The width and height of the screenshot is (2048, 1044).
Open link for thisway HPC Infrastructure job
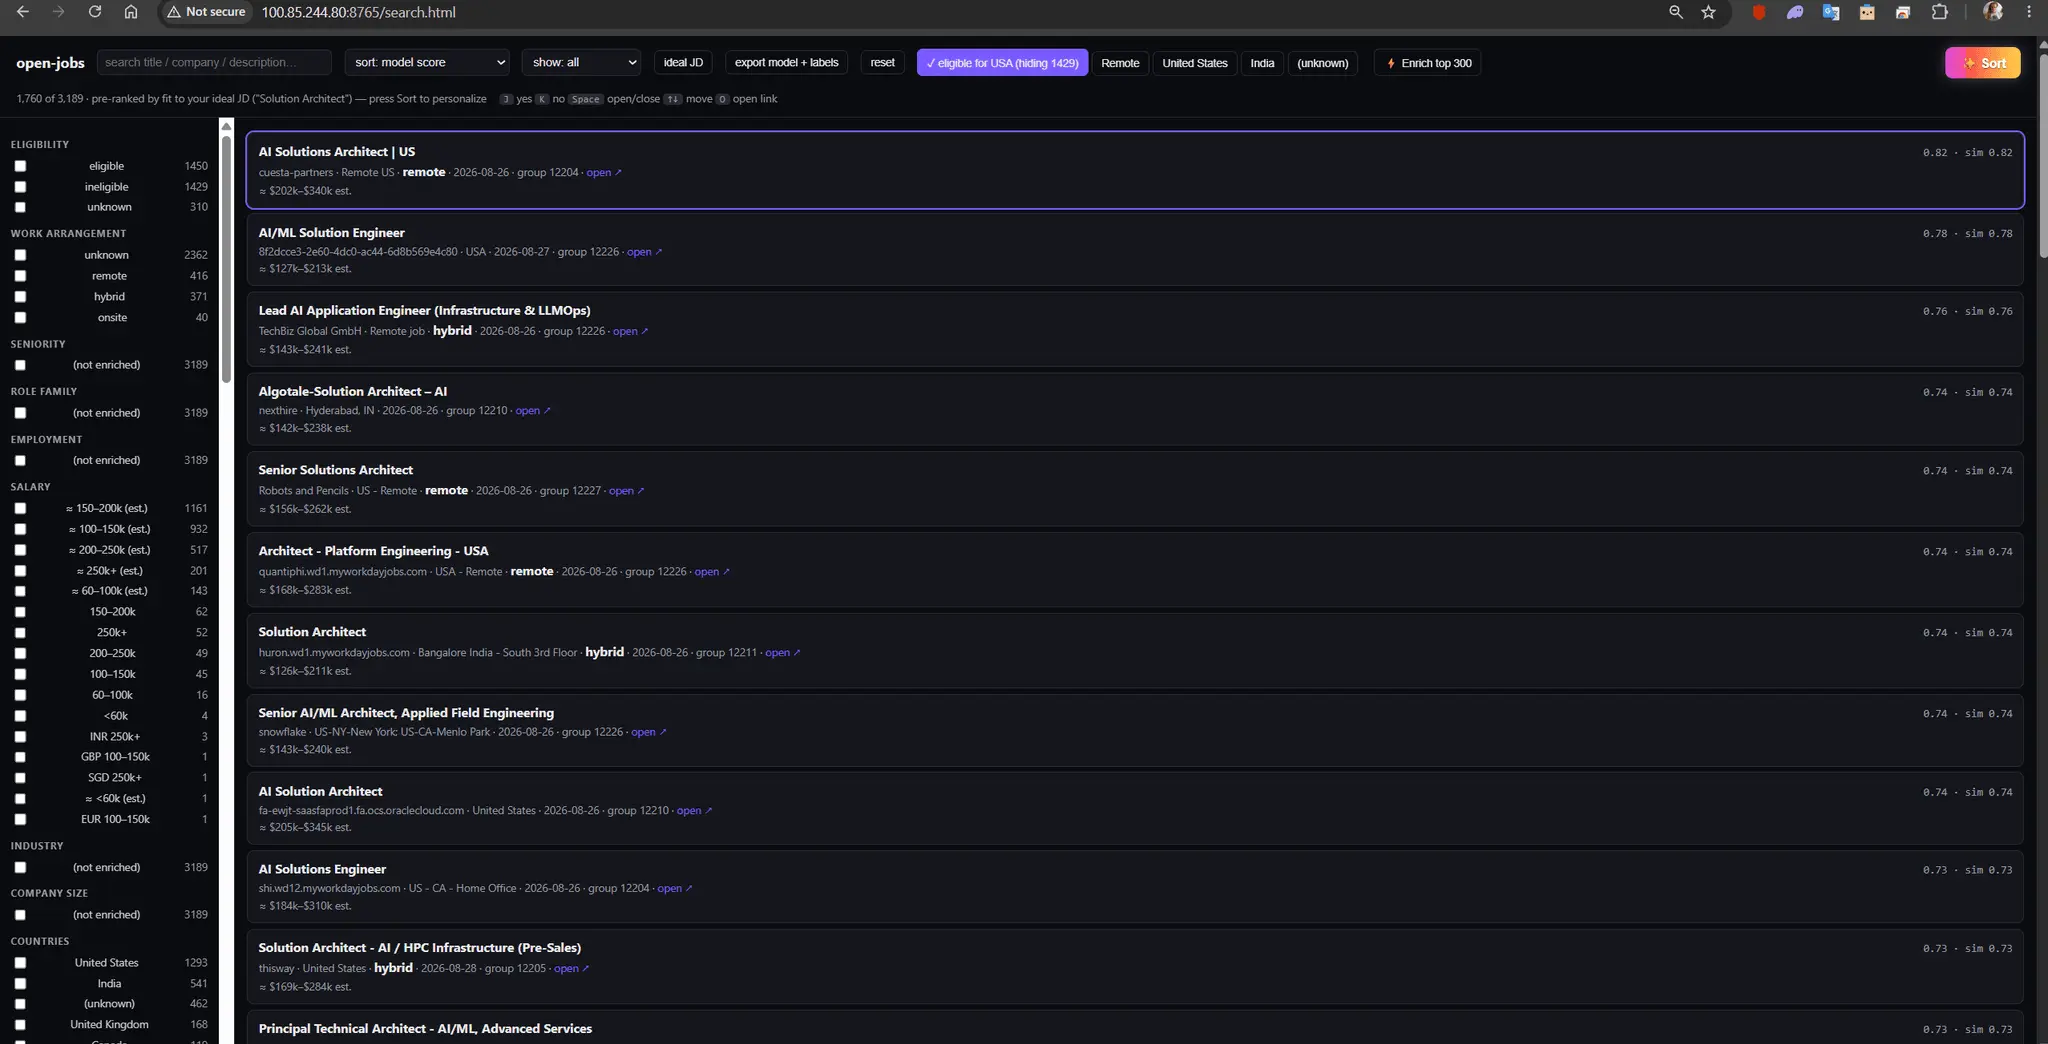(571, 968)
